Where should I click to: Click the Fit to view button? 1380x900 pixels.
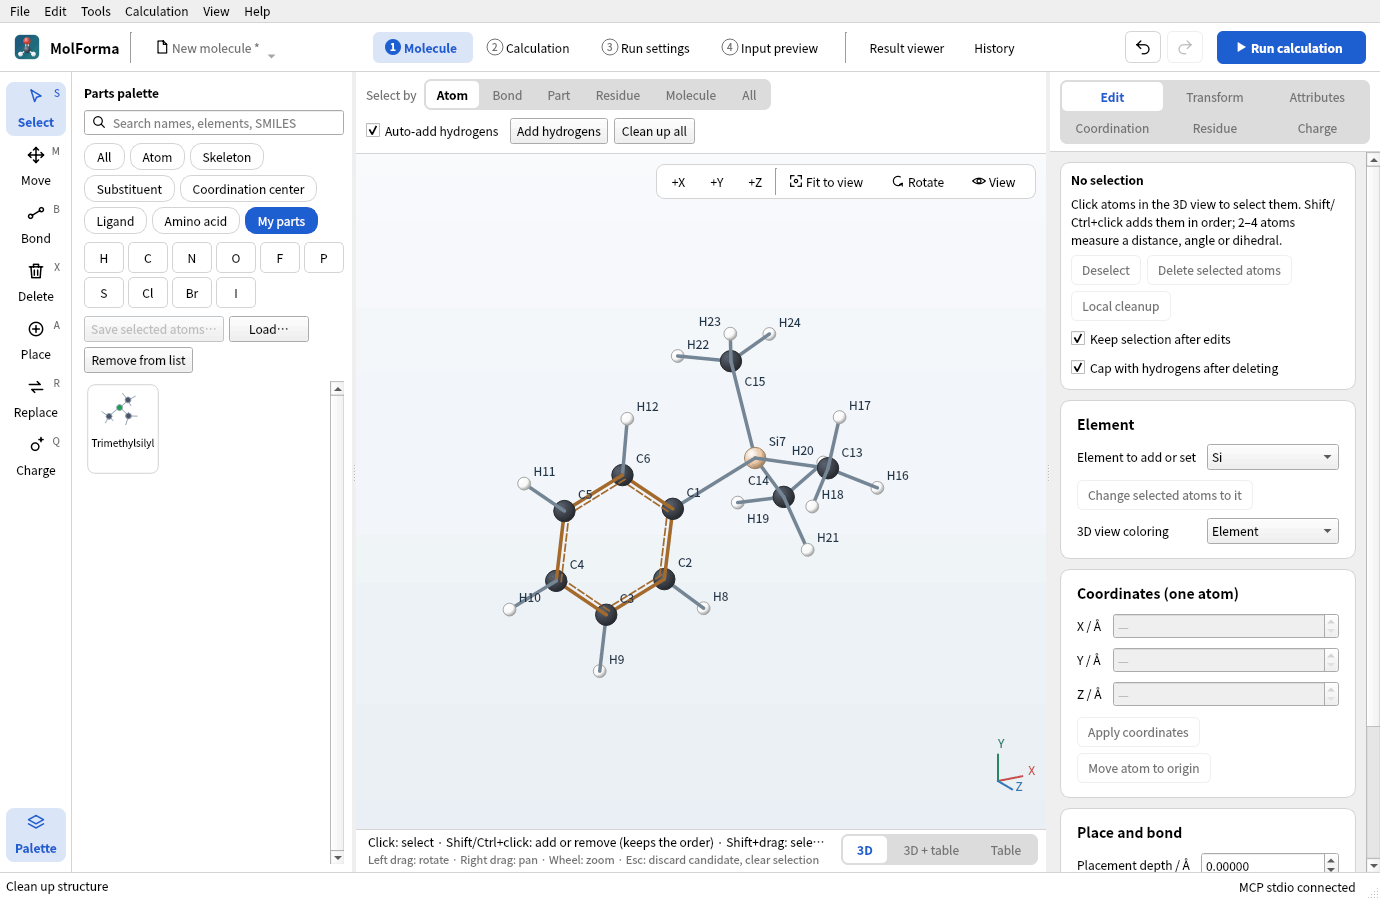pos(826,182)
